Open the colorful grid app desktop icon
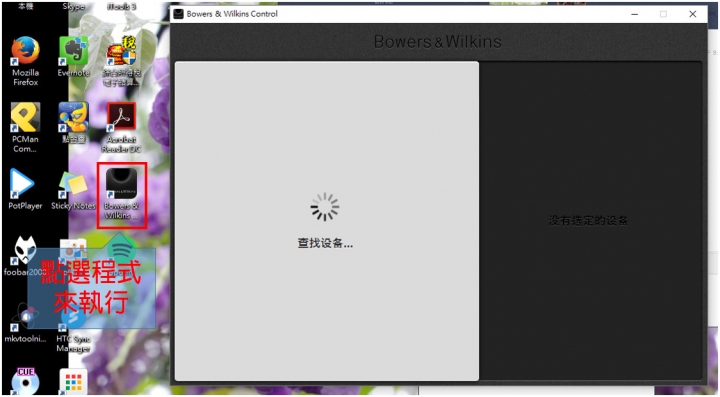The height and width of the screenshot is (397, 720). point(73,382)
